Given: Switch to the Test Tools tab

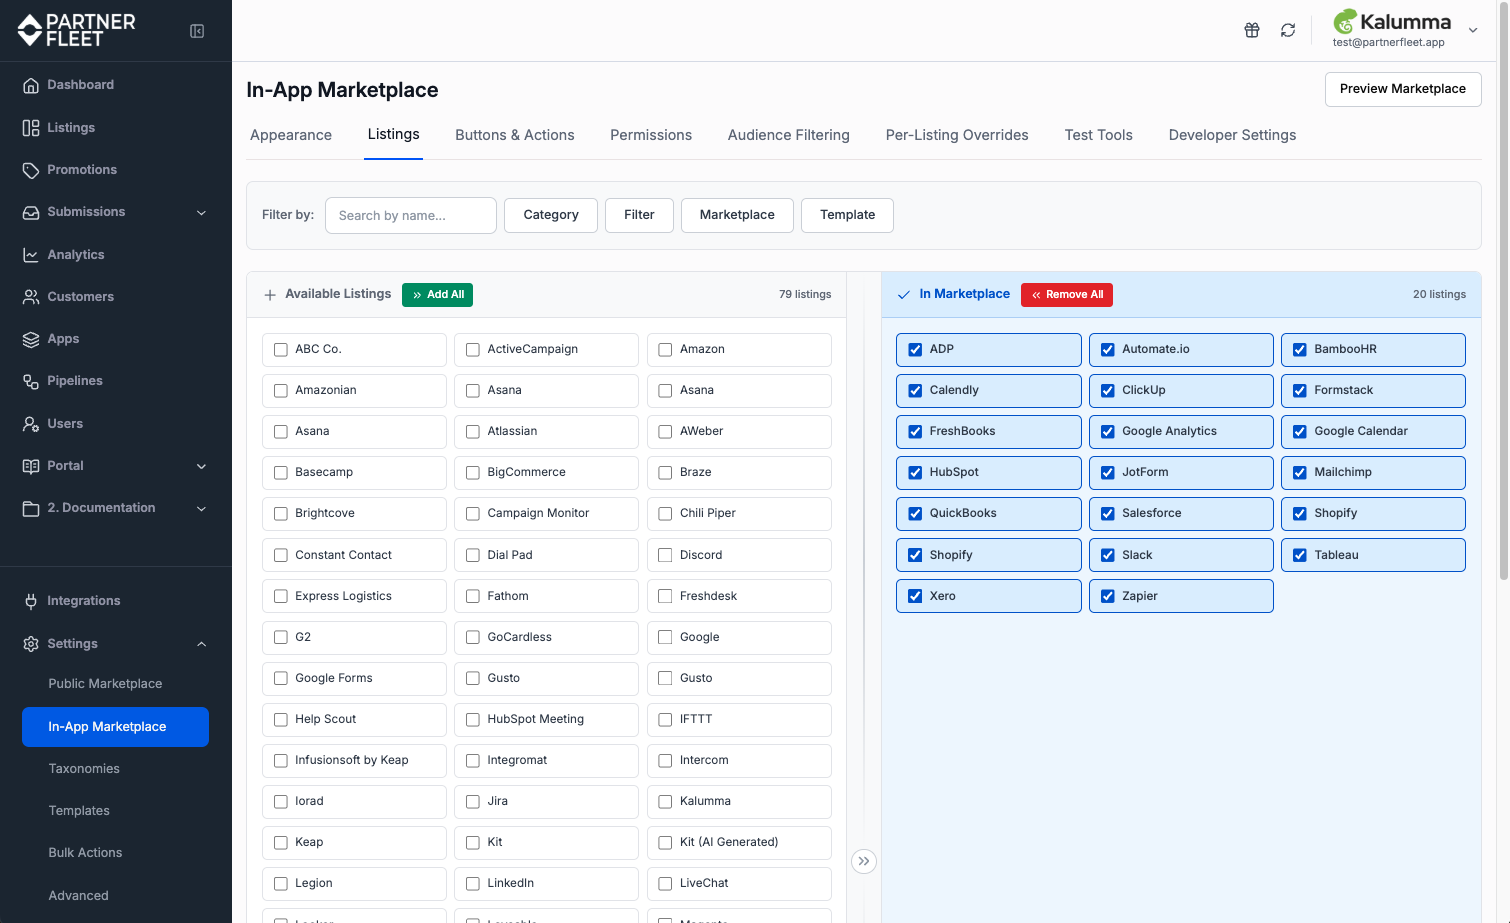Looking at the screenshot, I should tap(1099, 135).
